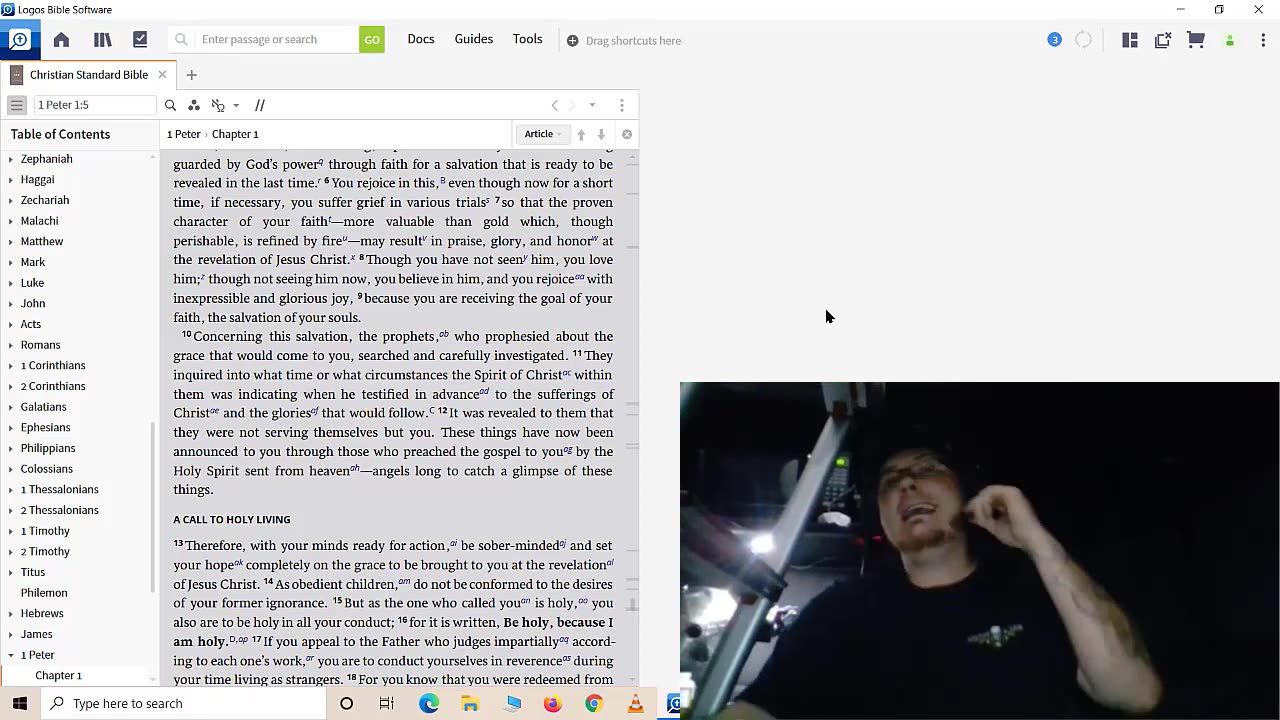Viewport: 1280px width, 720px height.
Task: Select Acts in the table of contents
Action: (x=31, y=324)
